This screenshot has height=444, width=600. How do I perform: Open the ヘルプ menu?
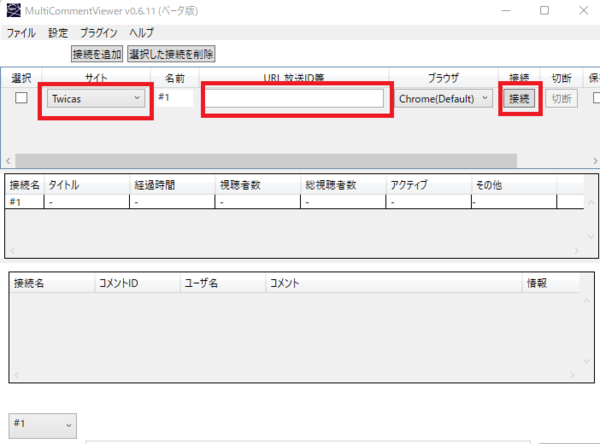tap(141, 33)
